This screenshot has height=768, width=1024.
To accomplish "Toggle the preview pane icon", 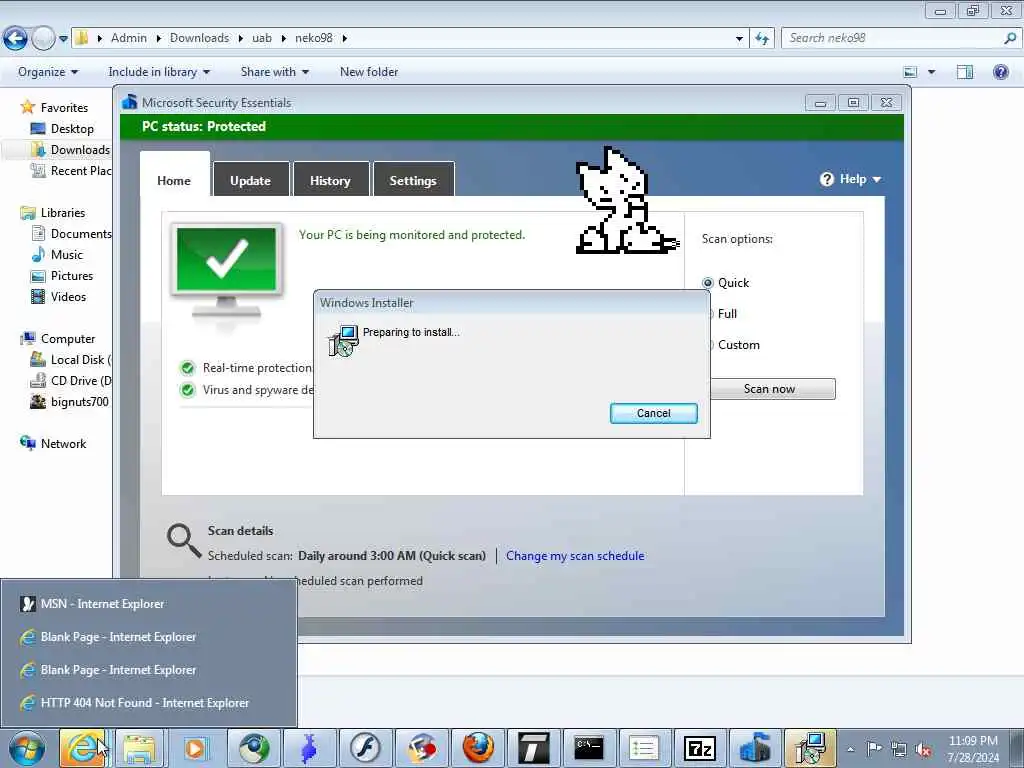I will pos(965,72).
